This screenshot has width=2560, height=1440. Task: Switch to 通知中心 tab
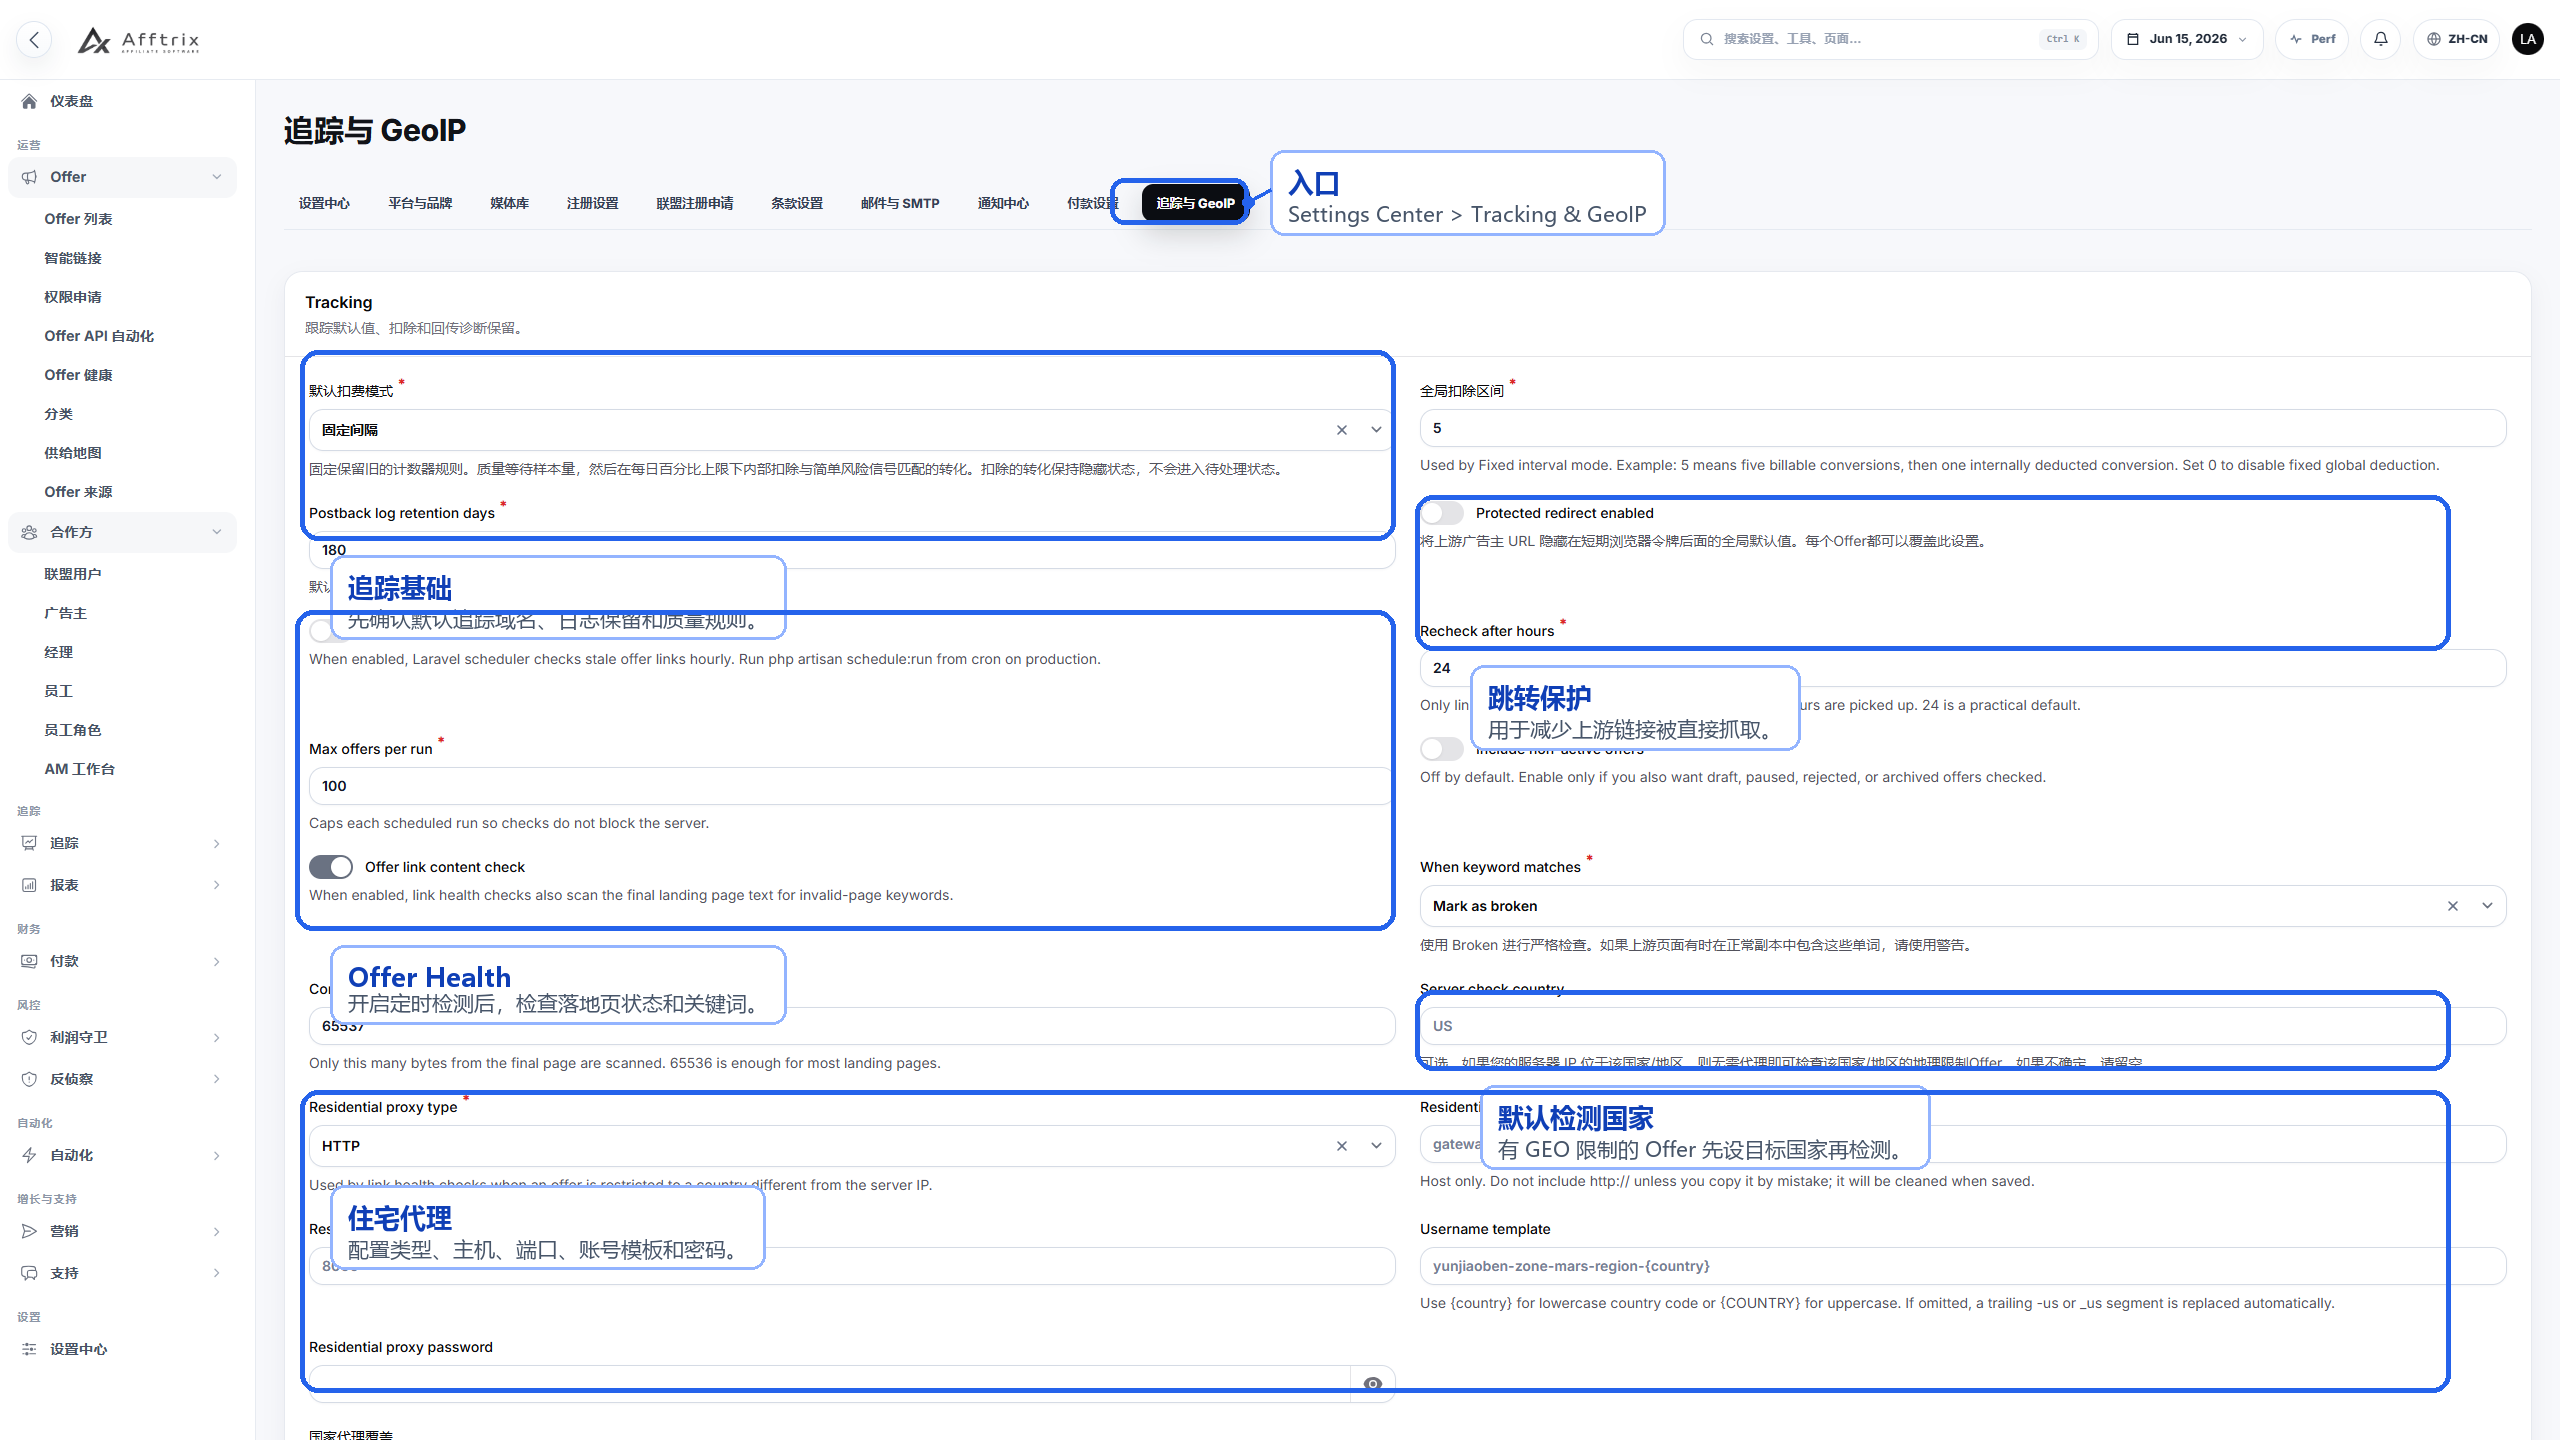click(1003, 203)
